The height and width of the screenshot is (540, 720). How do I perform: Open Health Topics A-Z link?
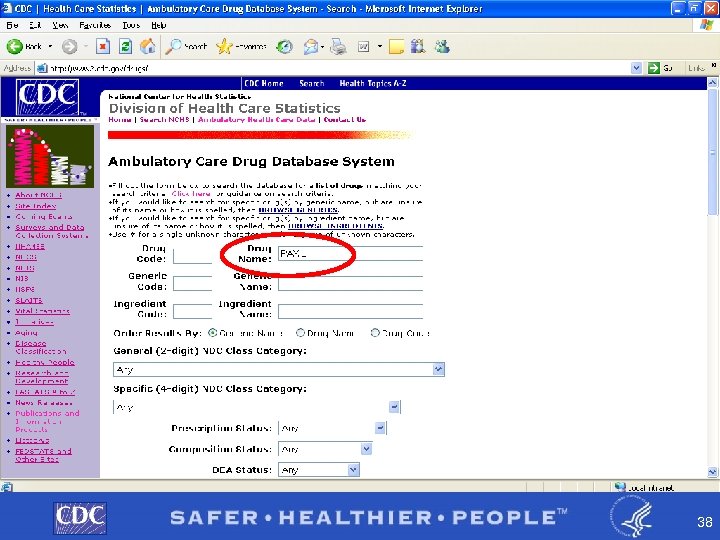[x=372, y=83]
